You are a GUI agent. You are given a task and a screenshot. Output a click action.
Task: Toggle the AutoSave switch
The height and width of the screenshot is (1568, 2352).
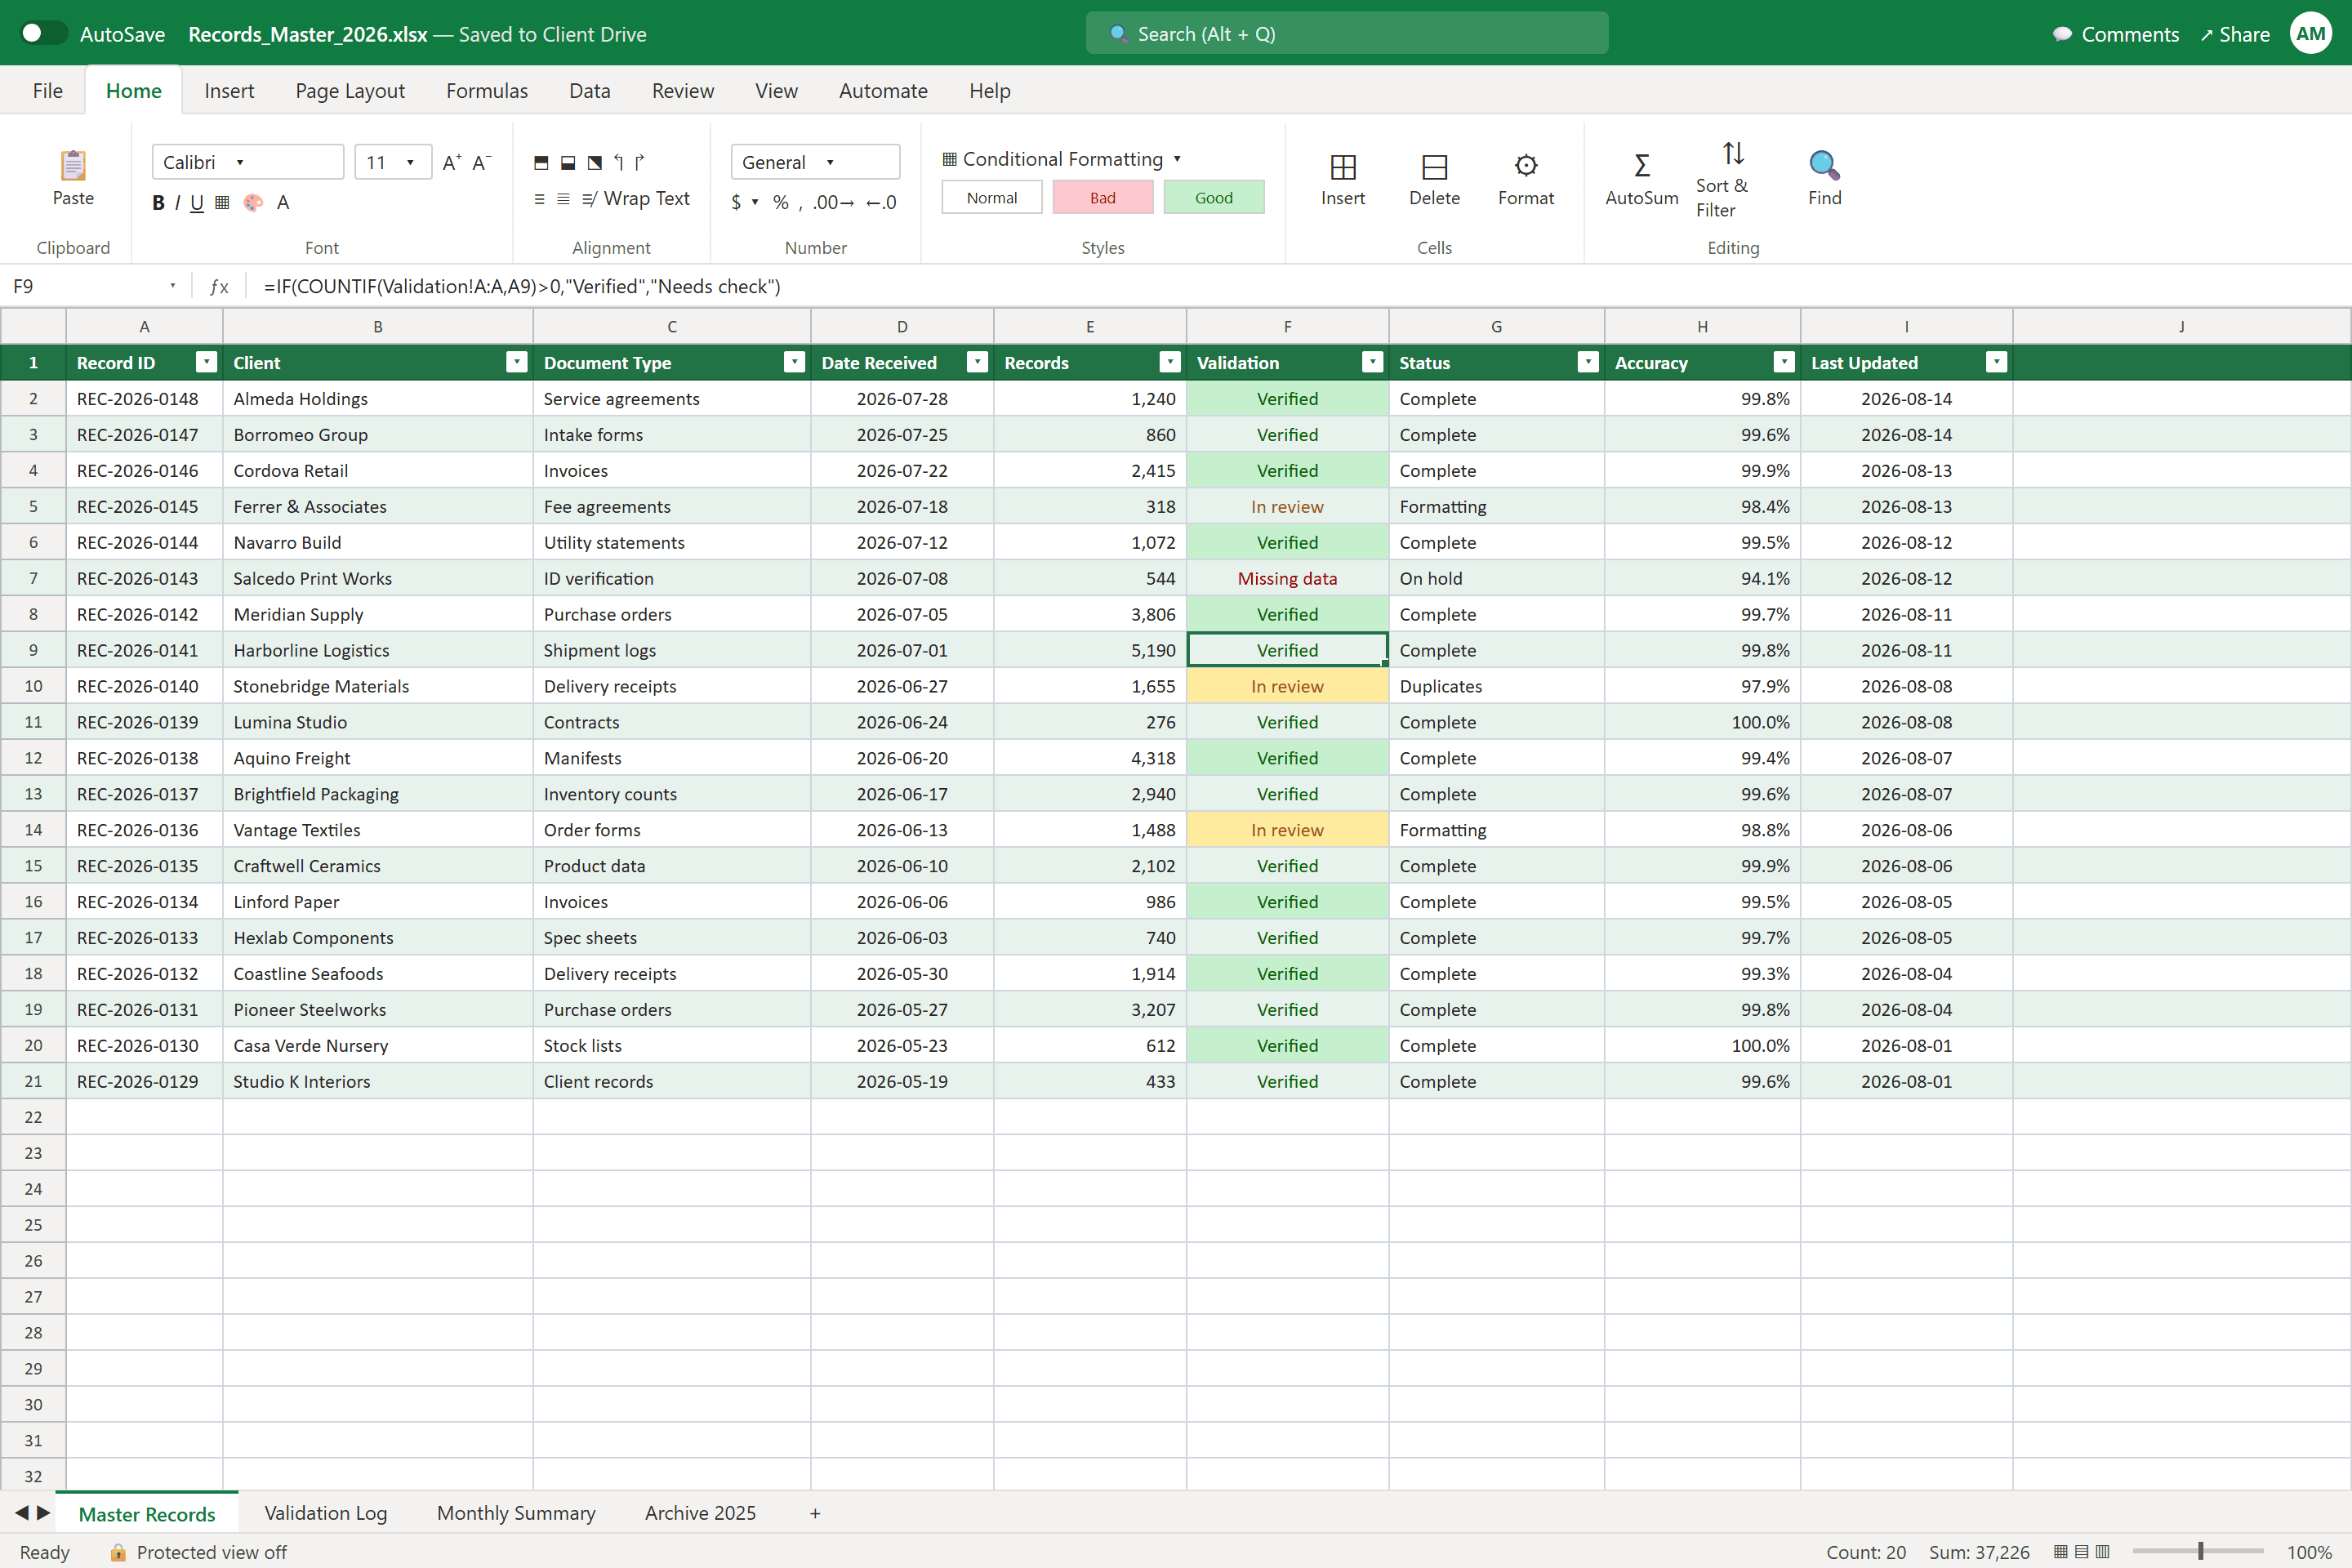pyautogui.click(x=44, y=33)
